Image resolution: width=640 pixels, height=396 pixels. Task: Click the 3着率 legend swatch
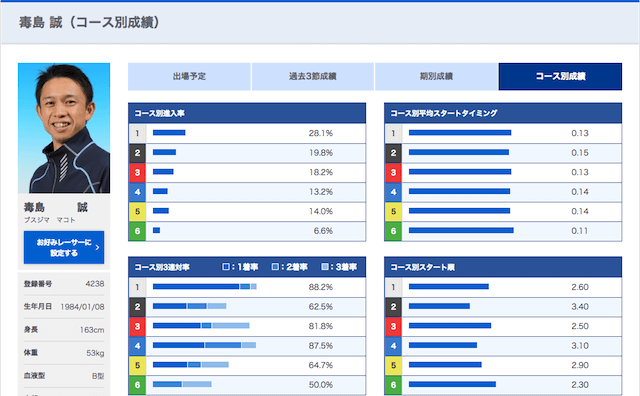(325, 267)
